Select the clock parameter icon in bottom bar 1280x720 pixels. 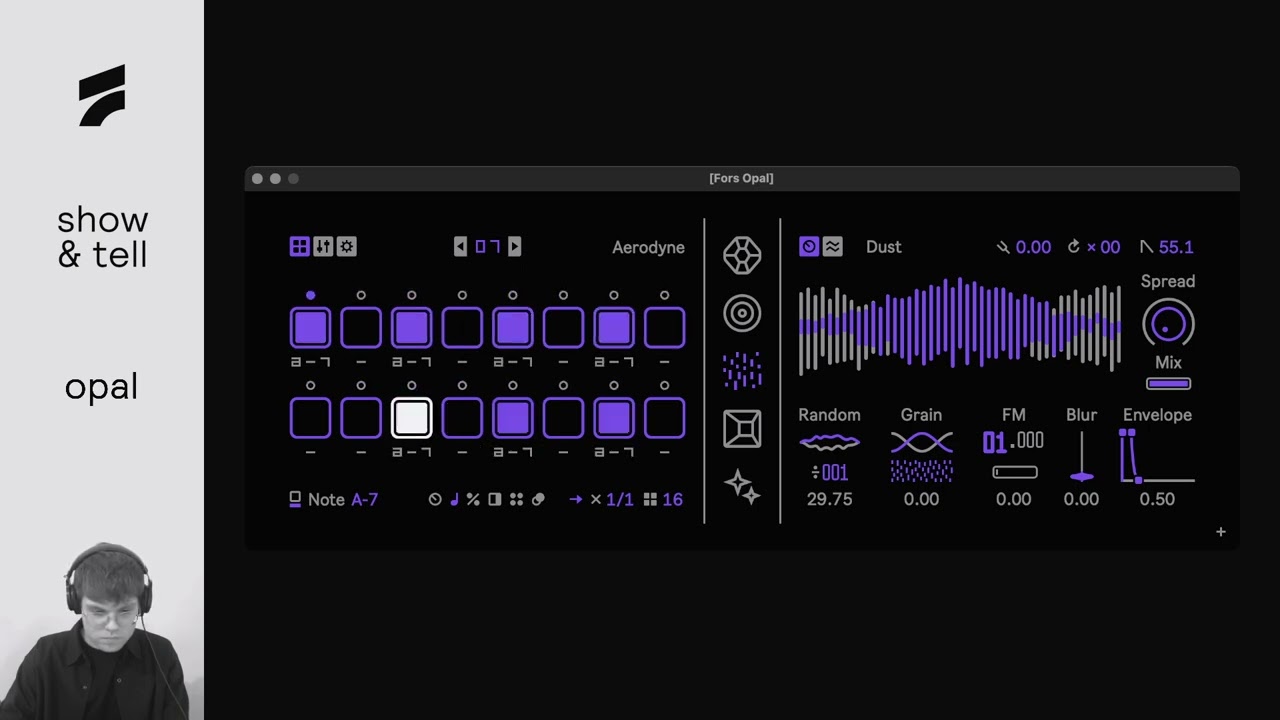pos(435,499)
